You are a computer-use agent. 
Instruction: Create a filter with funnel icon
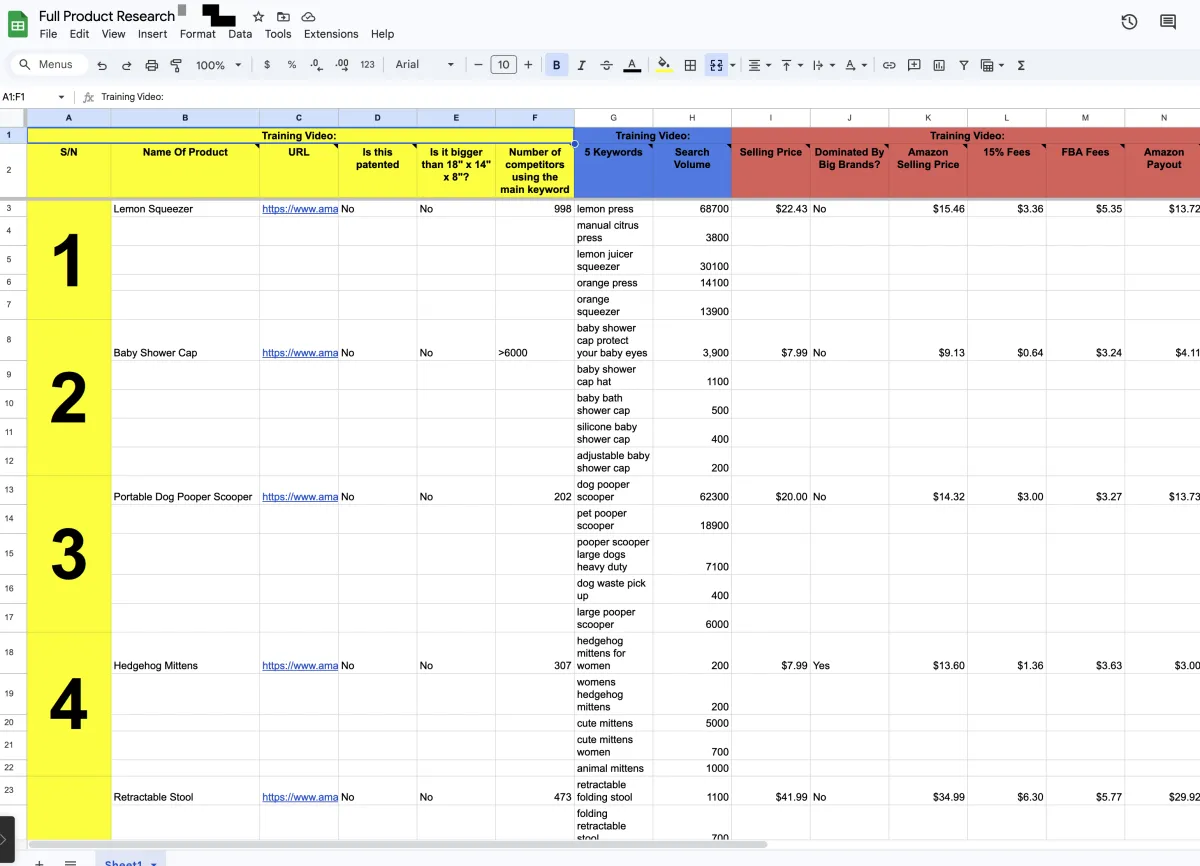click(964, 65)
